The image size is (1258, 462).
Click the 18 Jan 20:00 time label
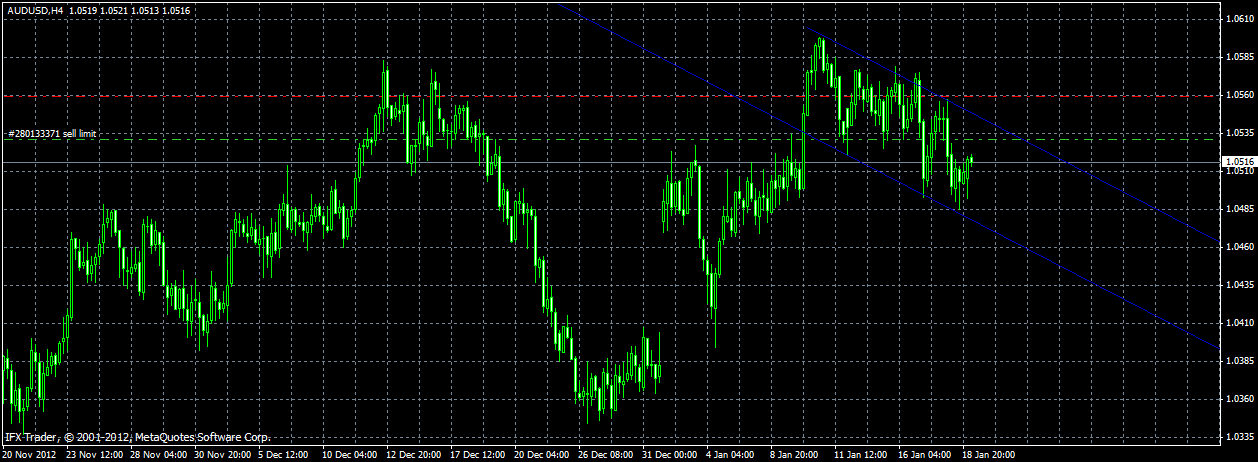point(990,454)
